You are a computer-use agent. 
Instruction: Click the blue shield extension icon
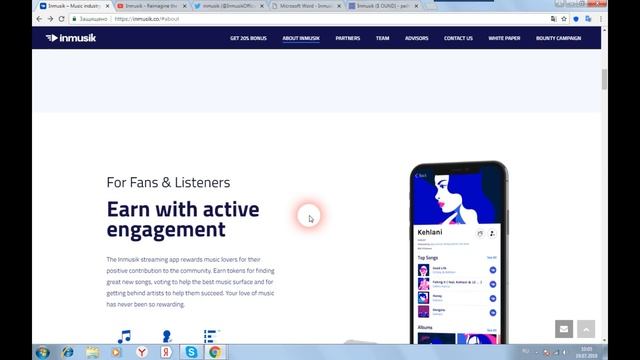point(576,19)
